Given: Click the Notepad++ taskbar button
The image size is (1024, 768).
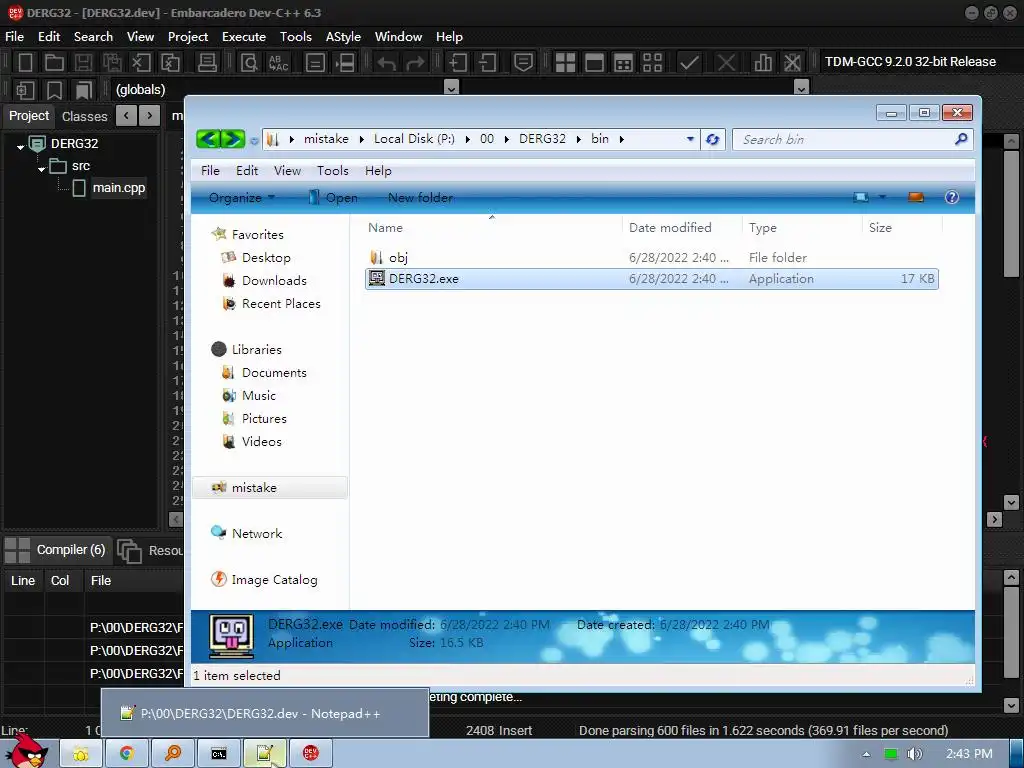Looking at the screenshot, I should [264, 754].
